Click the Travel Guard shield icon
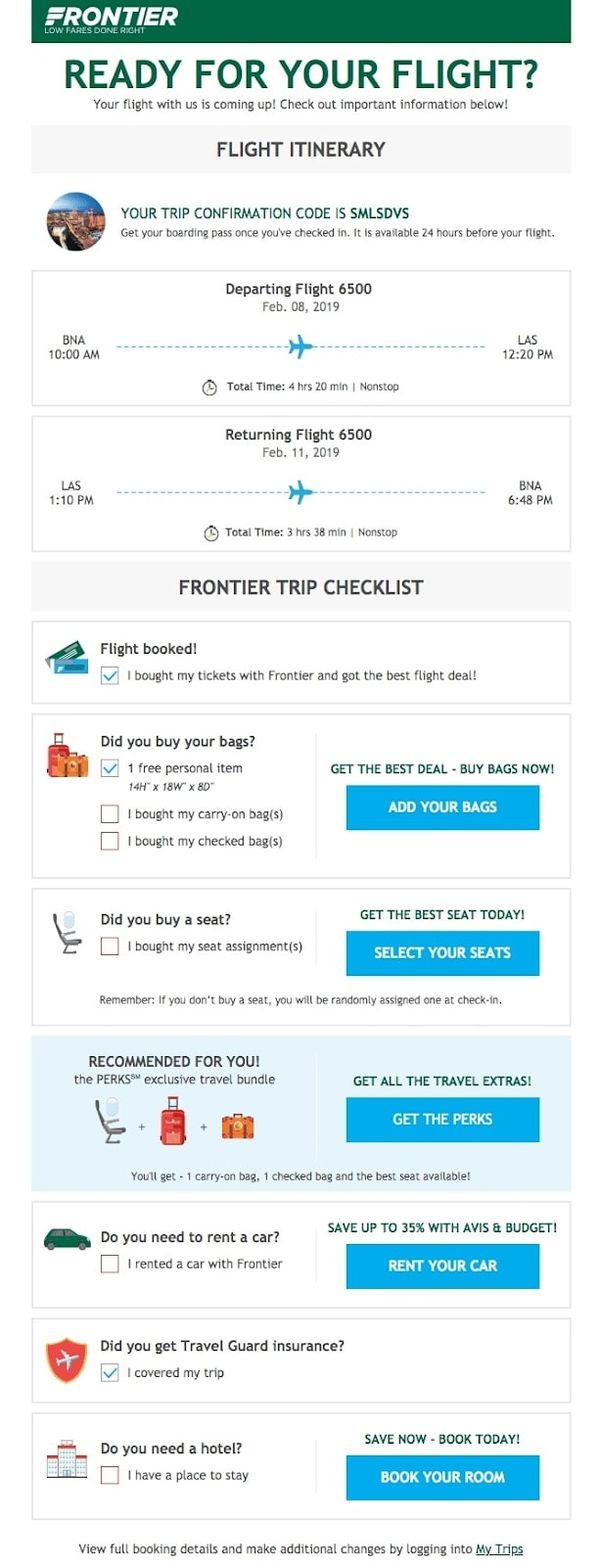600x1566 pixels. click(66, 1358)
